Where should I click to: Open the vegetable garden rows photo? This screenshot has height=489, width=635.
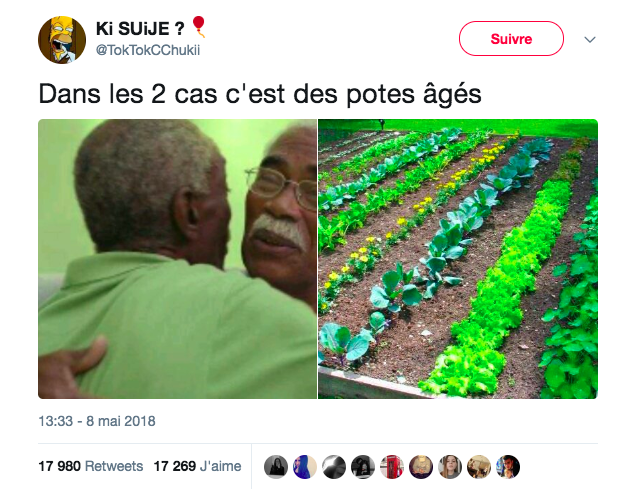click(x=458, y=259)
